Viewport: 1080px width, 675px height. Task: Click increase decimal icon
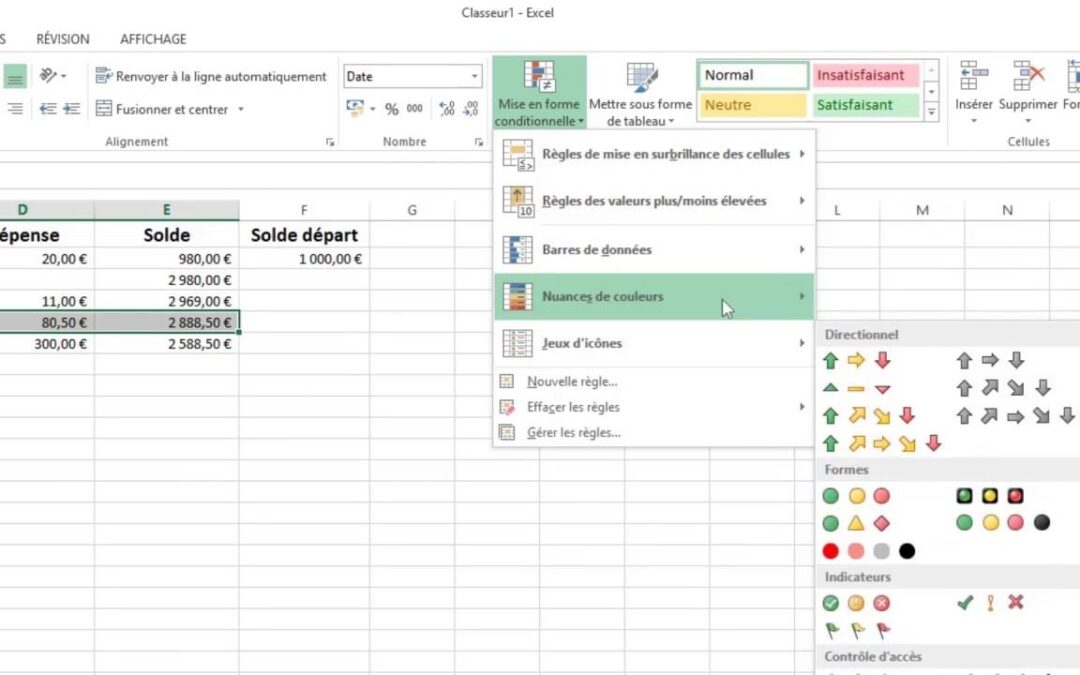click(446, 109)
